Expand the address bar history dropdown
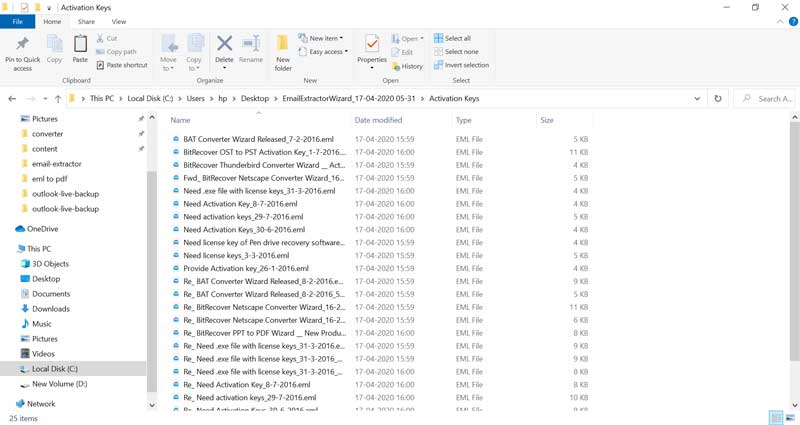This screenshot has height=425, width=800. click(x=697, y=98)
